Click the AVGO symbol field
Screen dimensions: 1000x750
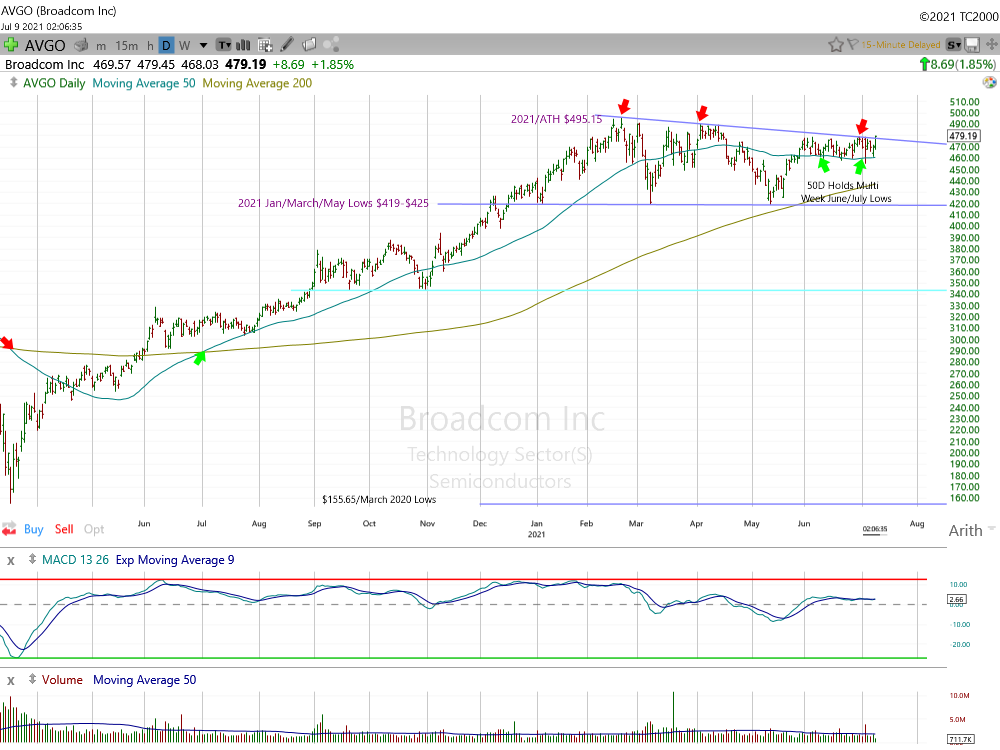(45, 45)
